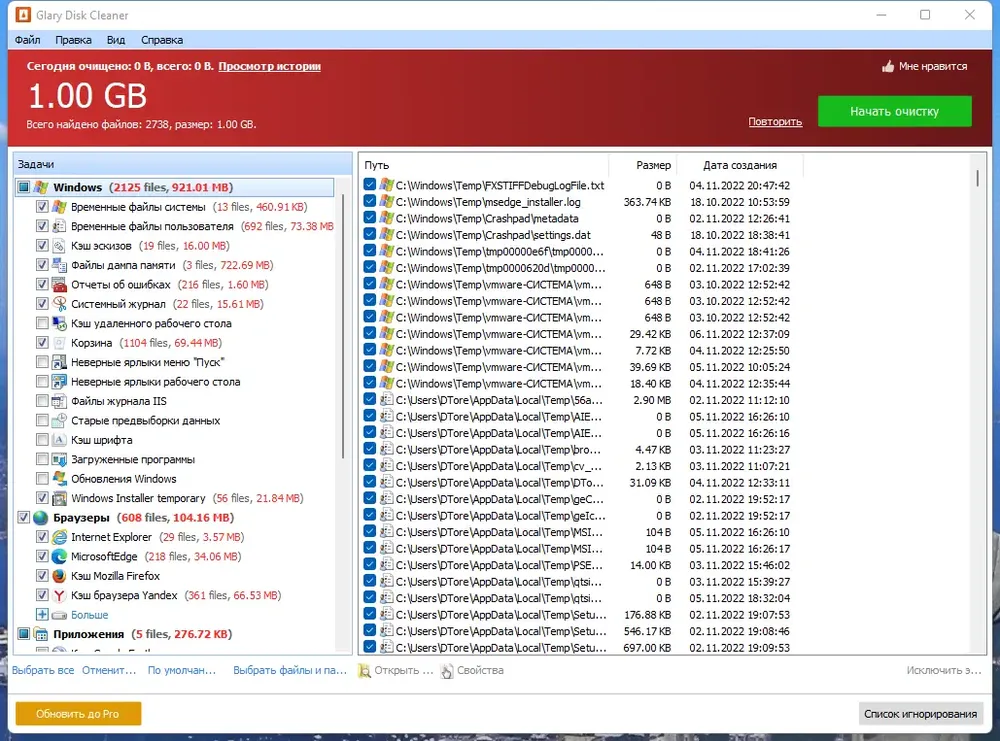The width and height of the screenshot is (1000, 741).
Task: Uncheck the MicrosoftEdge checkbox
Action: pos(42,556)
